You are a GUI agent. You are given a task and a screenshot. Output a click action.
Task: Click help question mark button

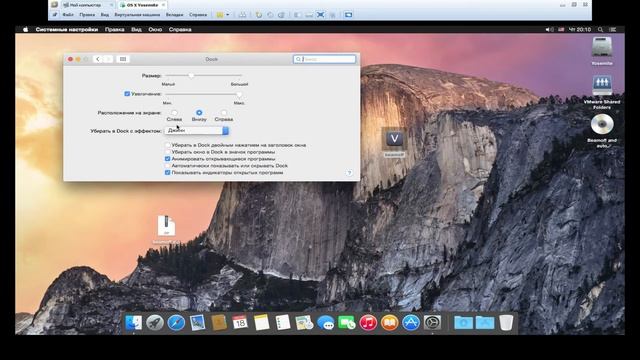coord(349,173)
